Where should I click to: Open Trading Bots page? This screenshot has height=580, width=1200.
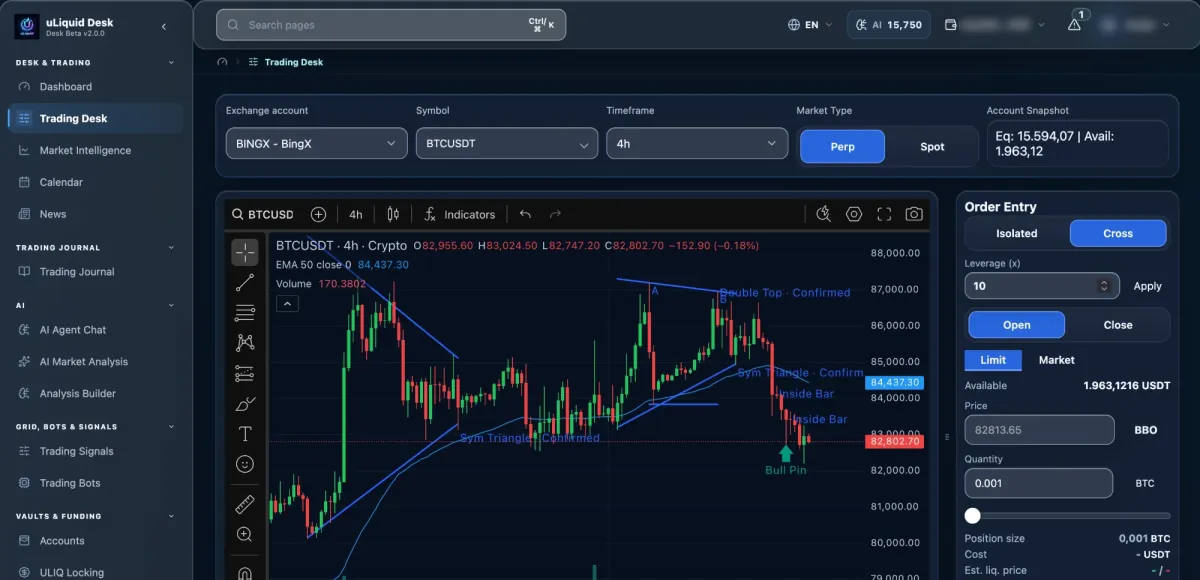point(70,483)
